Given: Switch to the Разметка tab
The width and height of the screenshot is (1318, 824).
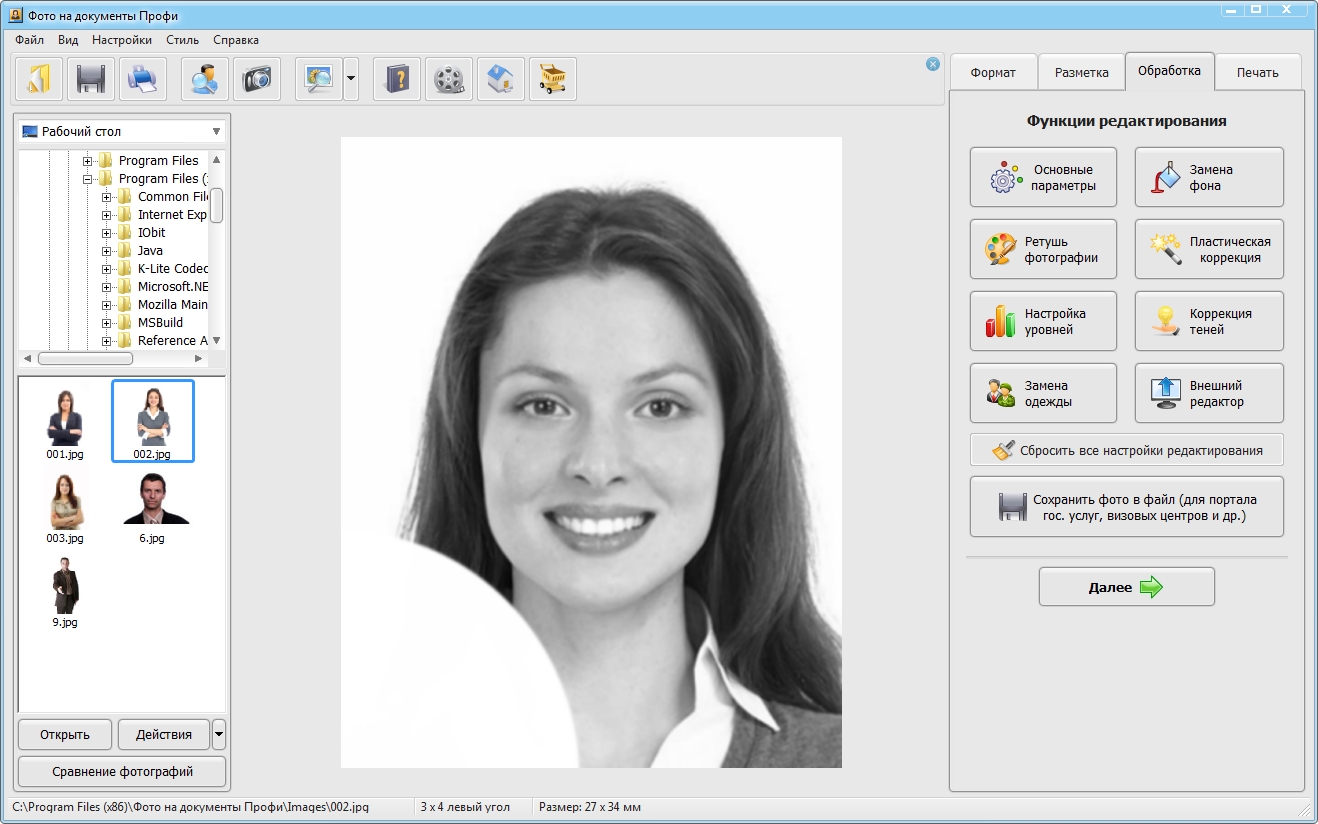Looking at the screenshot, I should tap(1081, 72).
